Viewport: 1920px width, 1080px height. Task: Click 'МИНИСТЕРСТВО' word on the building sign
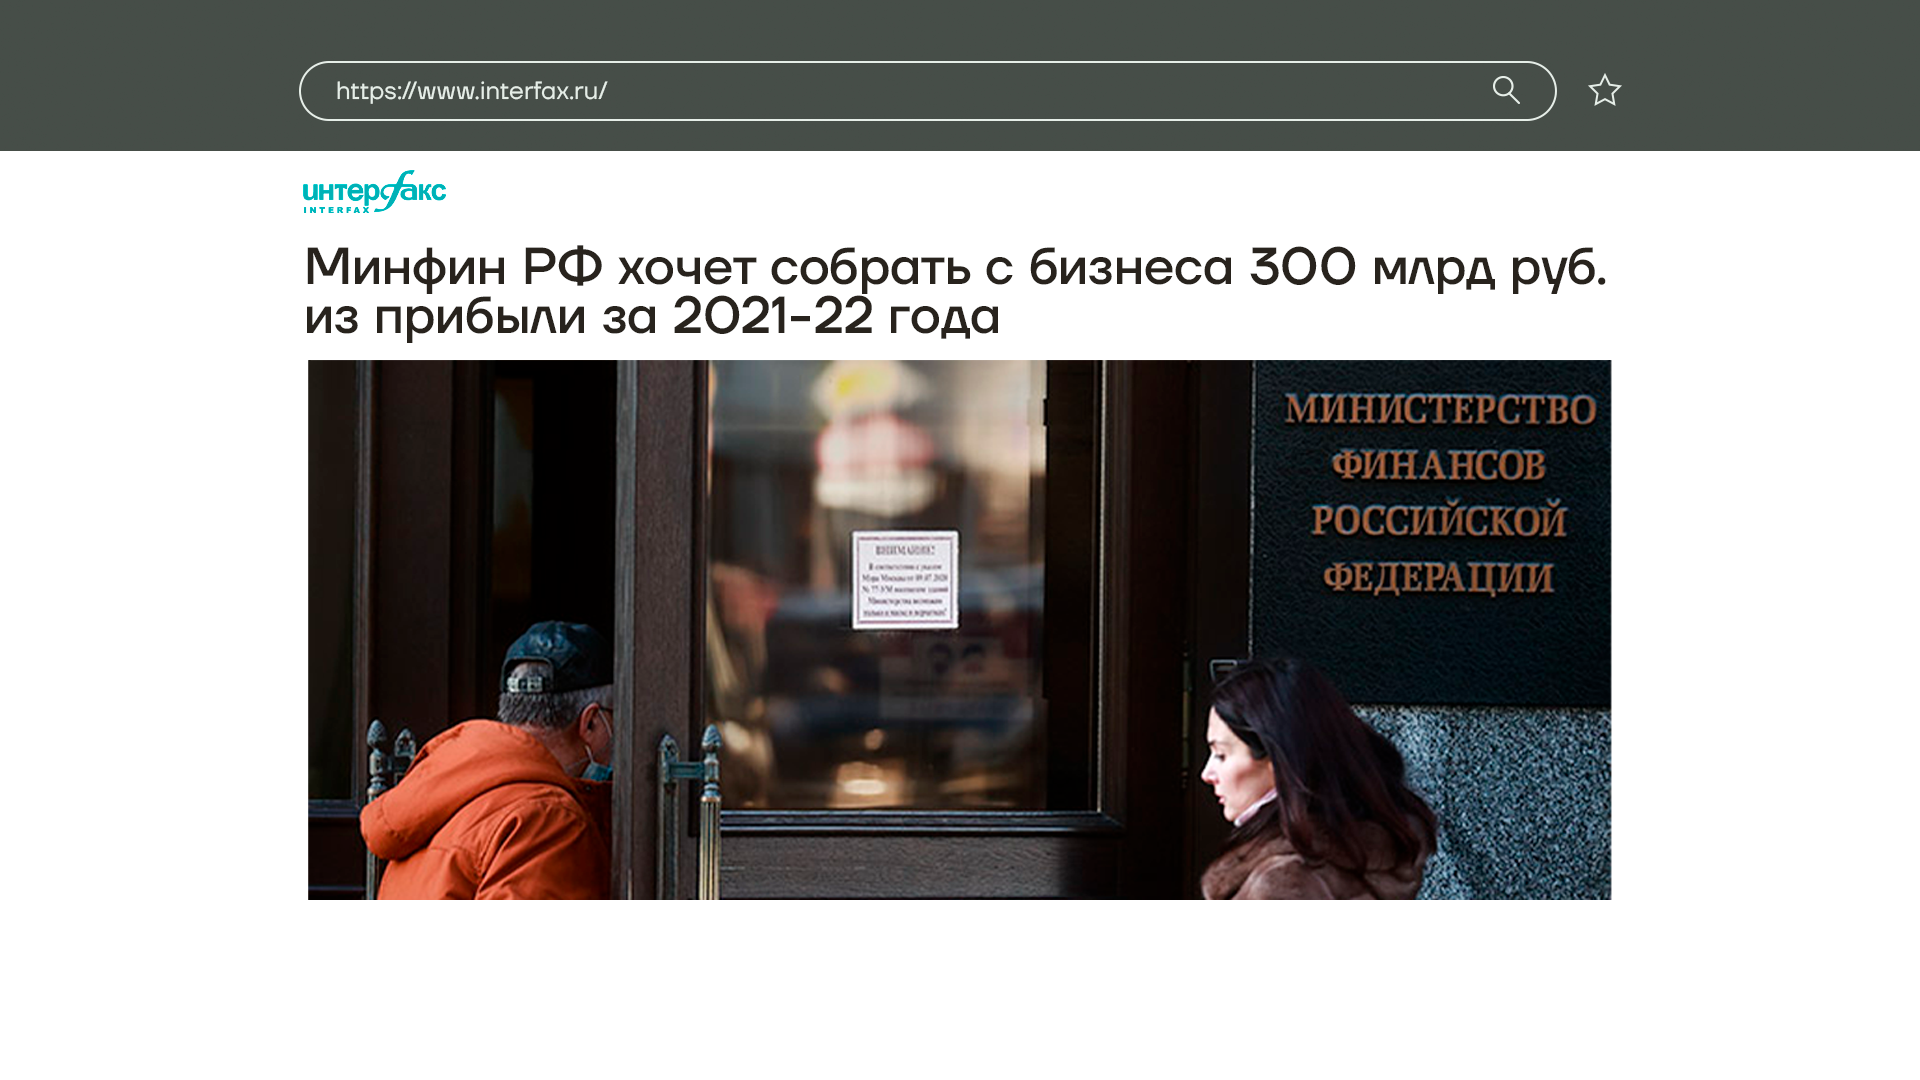pyautogui.click(x=1440, y=410)
